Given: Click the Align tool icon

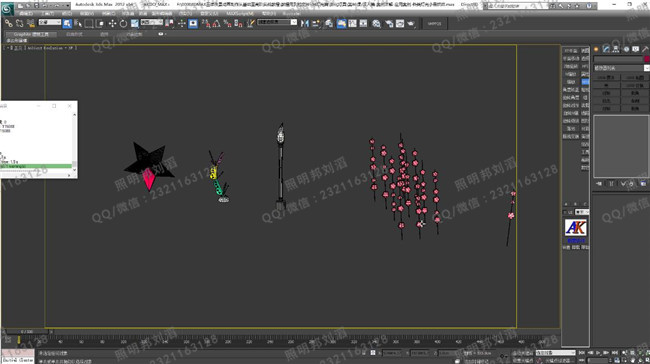Looking at the screenshot, I should (316, 24).
